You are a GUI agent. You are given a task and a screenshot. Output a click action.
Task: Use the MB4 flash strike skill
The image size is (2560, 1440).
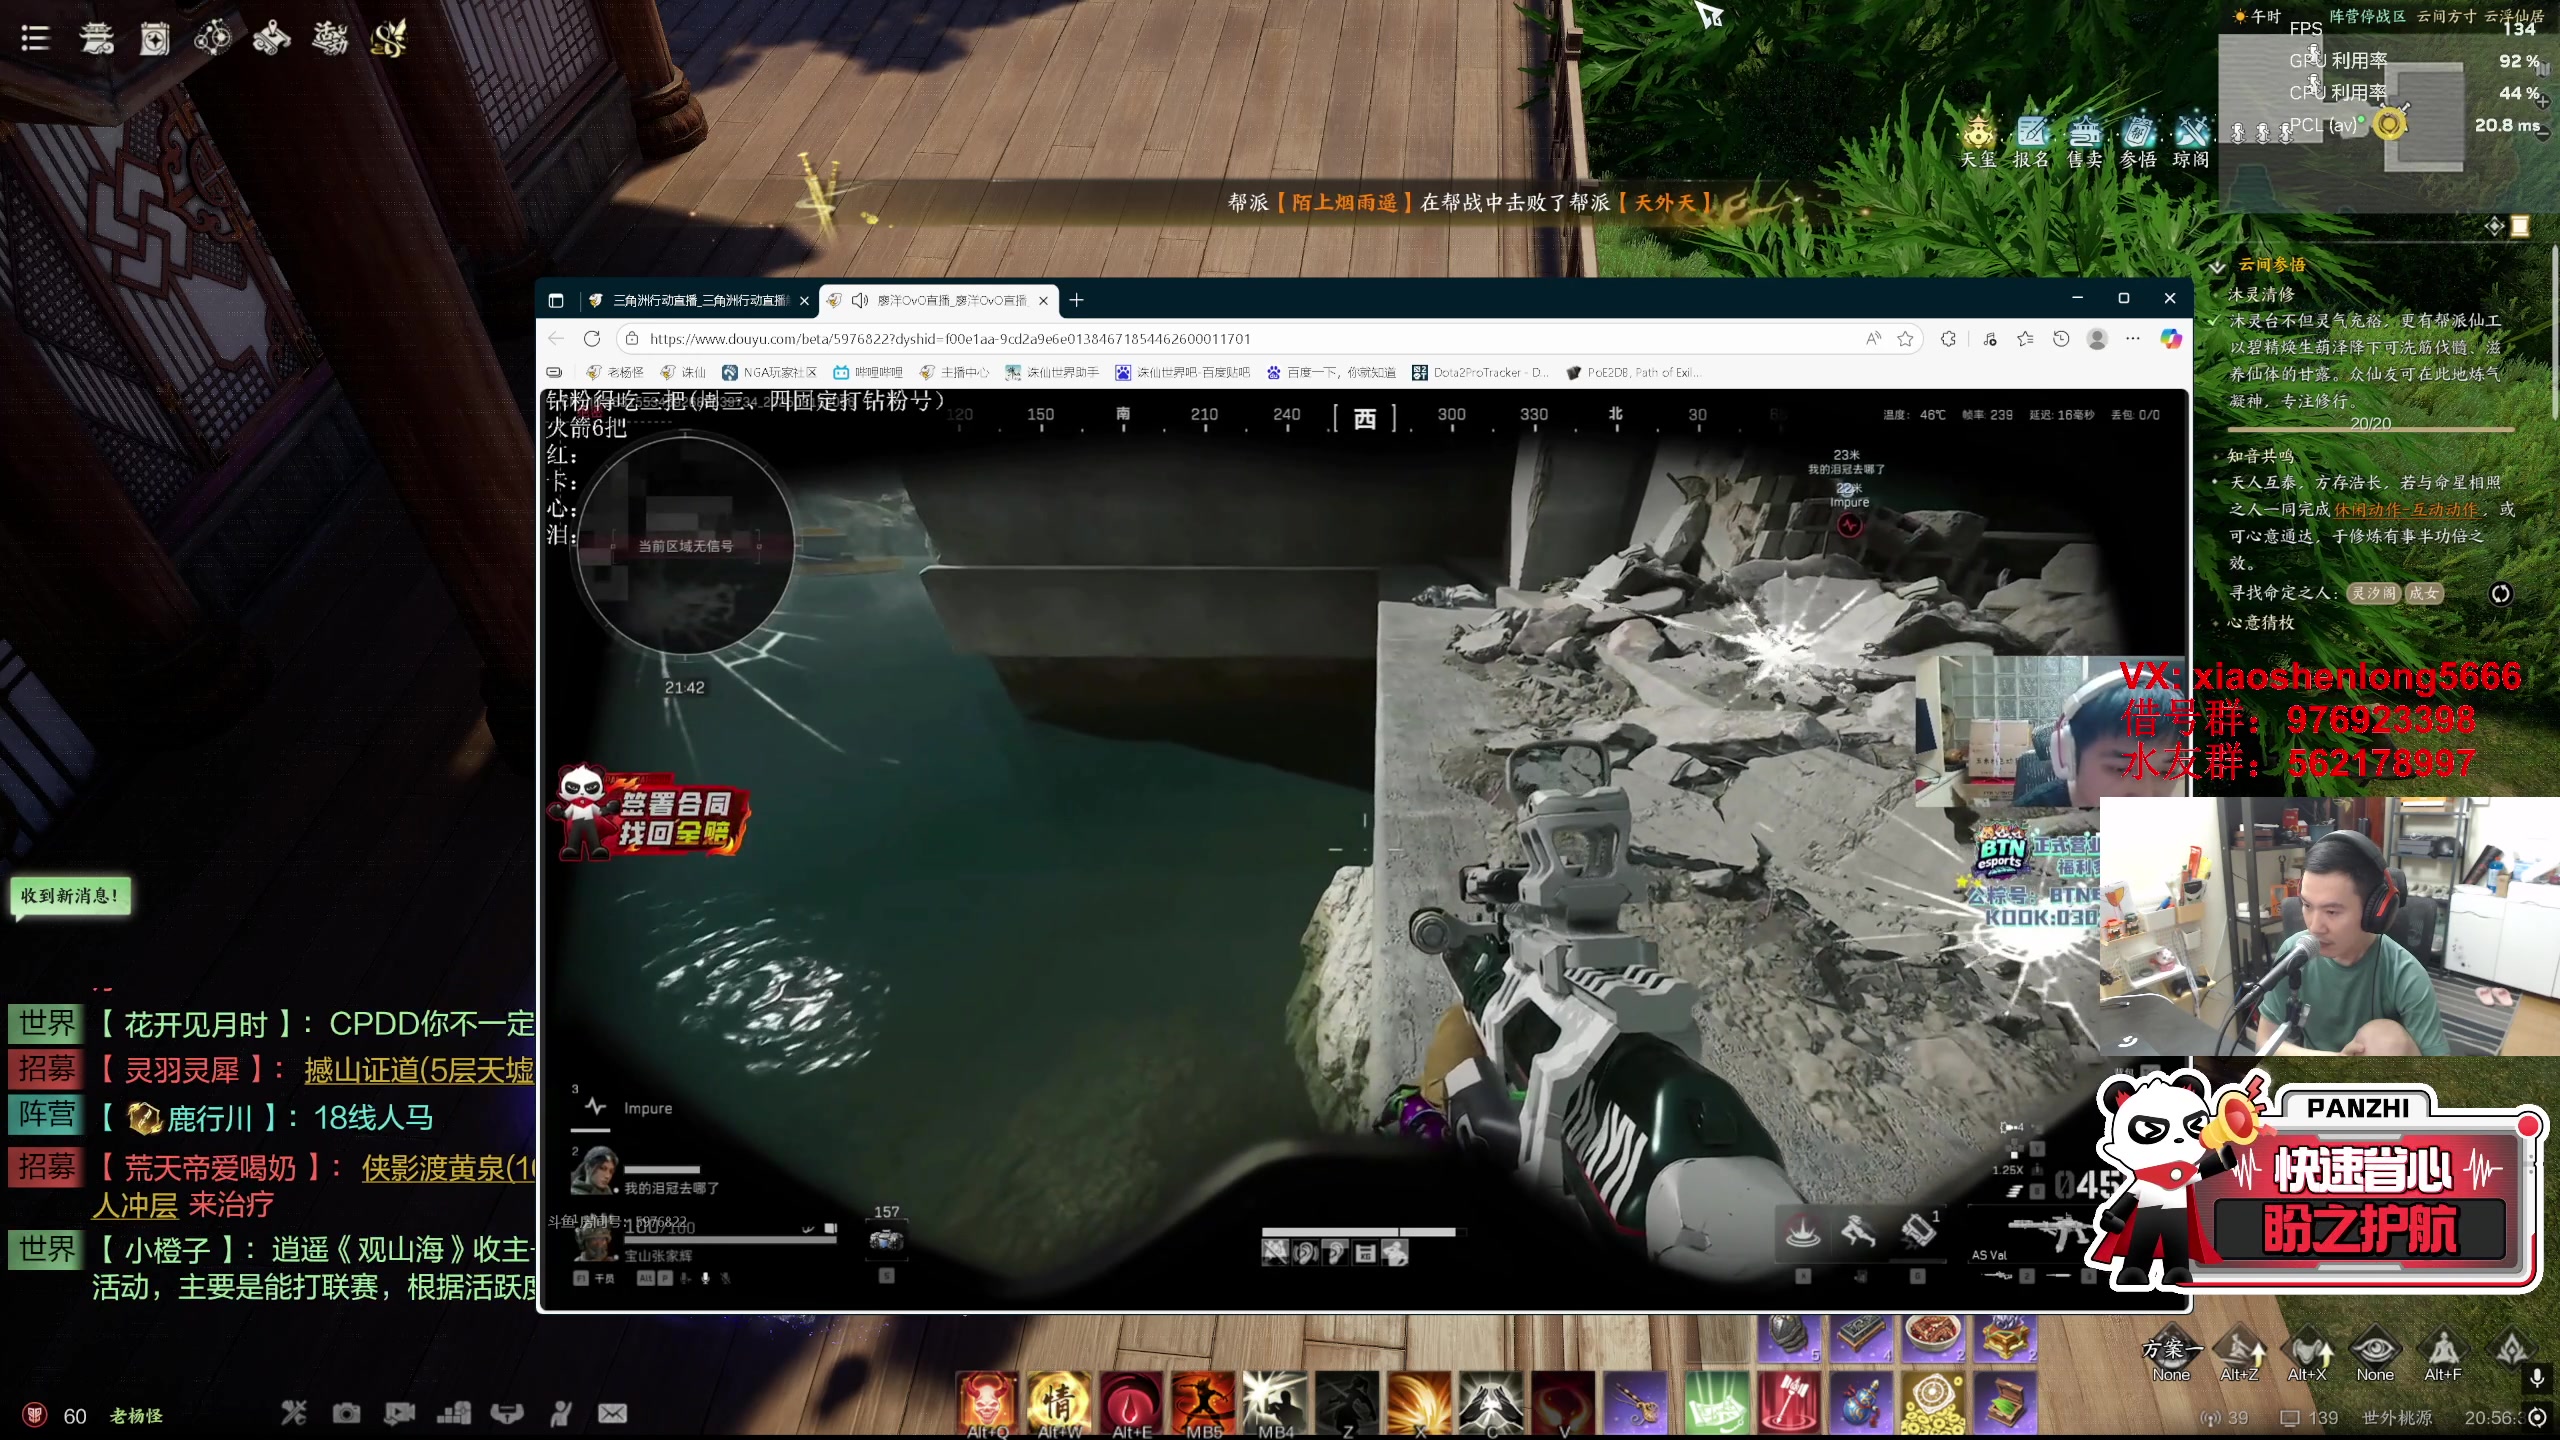coord(1275,1400)
